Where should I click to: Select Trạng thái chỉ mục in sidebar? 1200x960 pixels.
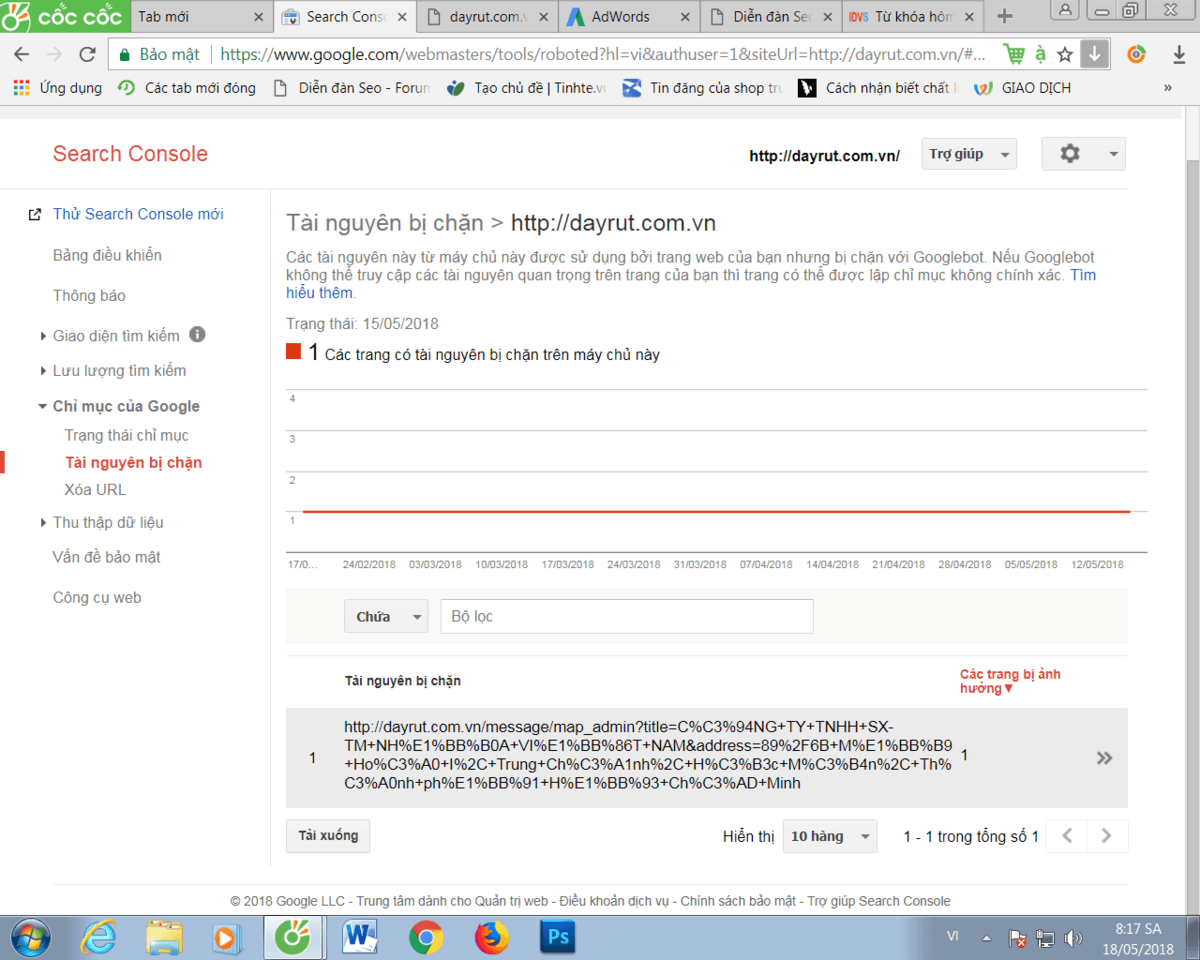coord(127,436)
